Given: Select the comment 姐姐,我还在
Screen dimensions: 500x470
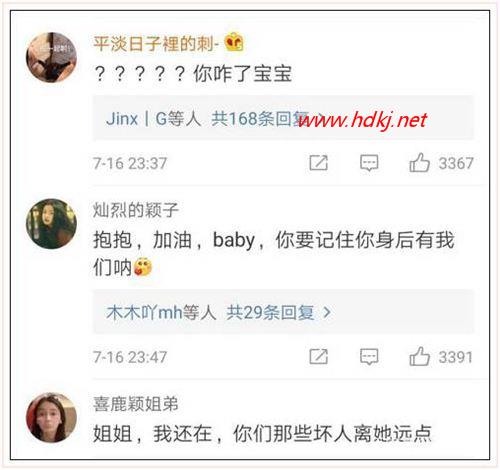Looking at the screenshot, I should [x=262, y=434].
